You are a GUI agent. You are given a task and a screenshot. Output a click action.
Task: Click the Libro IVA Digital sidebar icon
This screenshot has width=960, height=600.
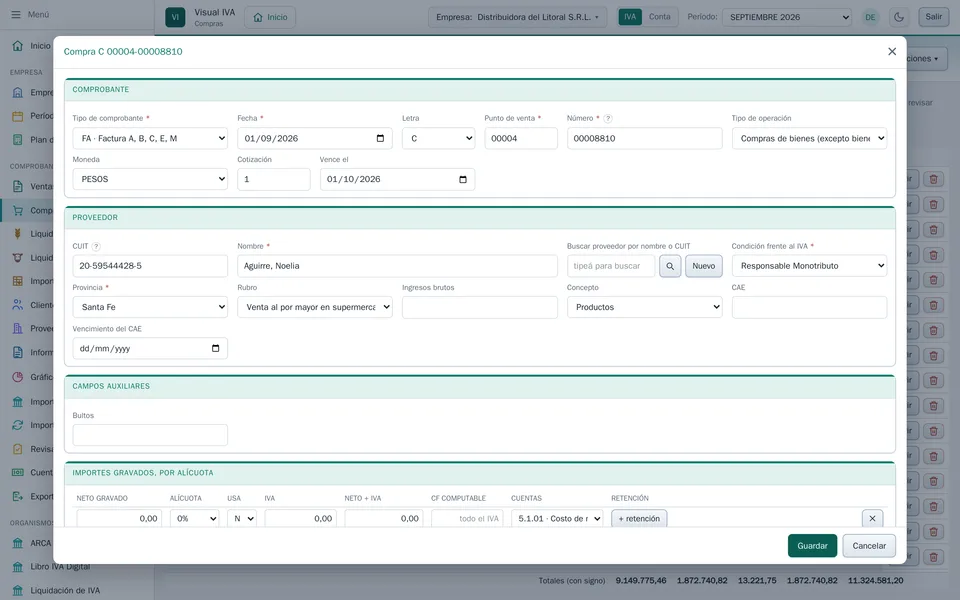click(18, 567)
